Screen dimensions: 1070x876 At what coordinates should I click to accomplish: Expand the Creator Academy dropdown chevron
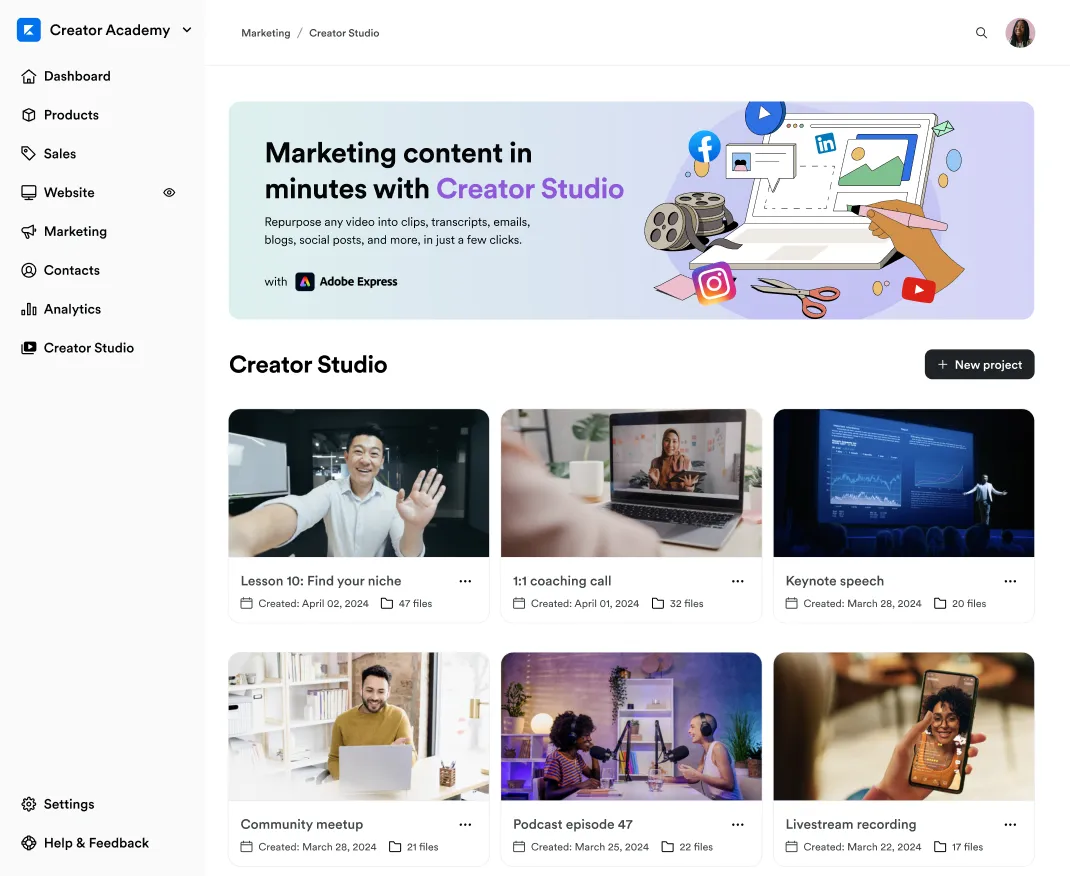point(187,30)
